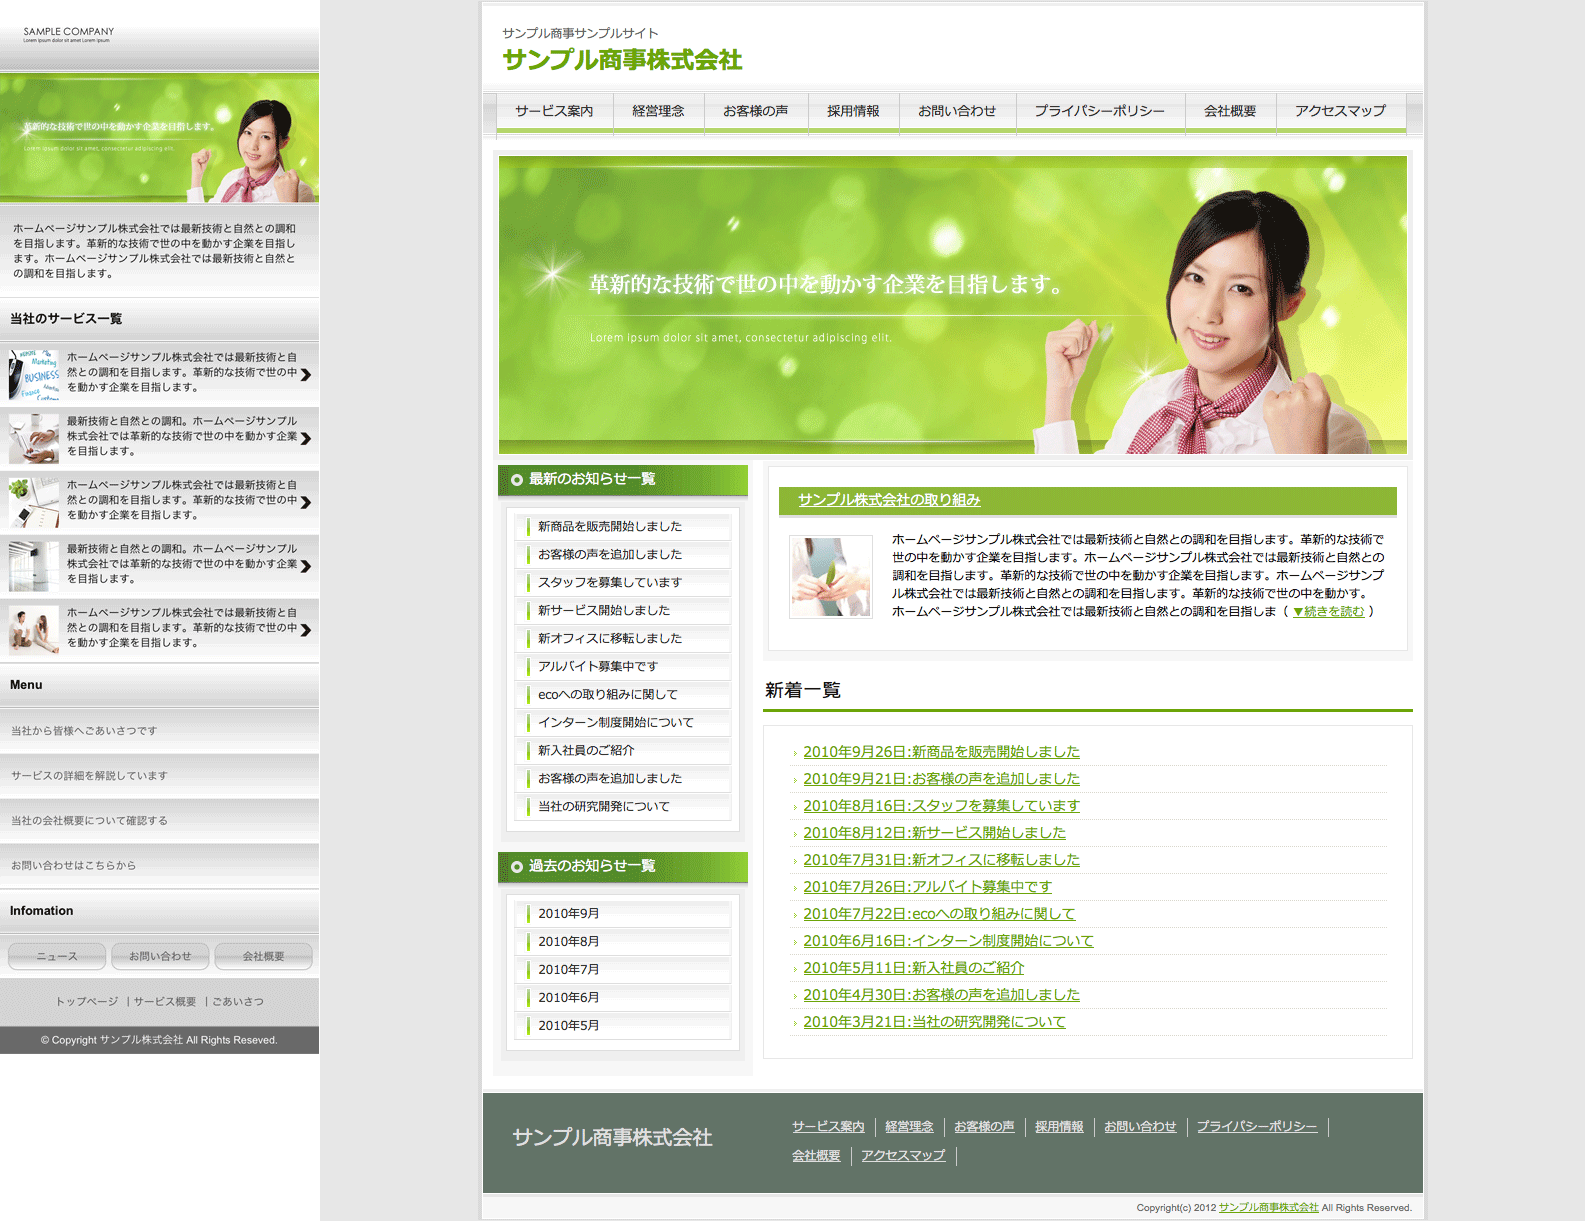Image resolution: width=1585 pixels, height=1221 pixels.
Task: Open the 2010年9月26日 new product news link
Action: coord(941,752)
